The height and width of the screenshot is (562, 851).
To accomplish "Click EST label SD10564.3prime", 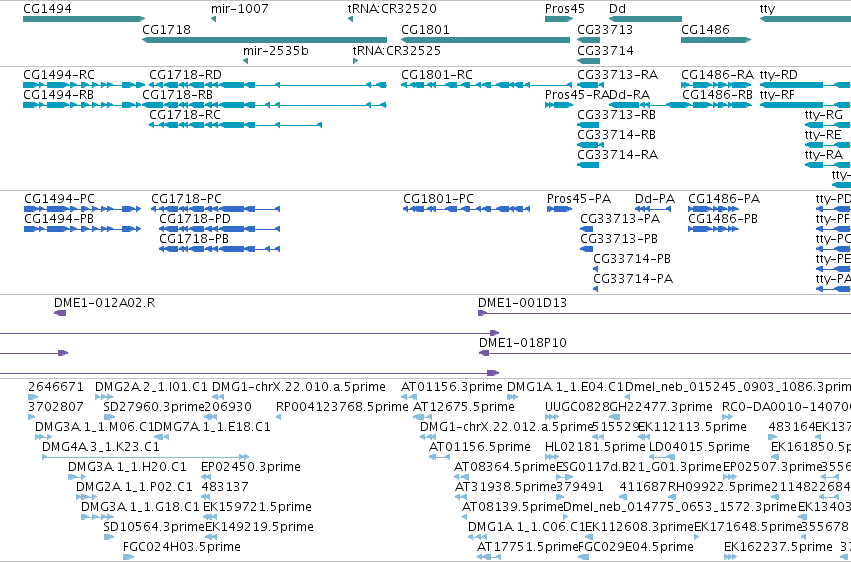I will coord(154,527).
